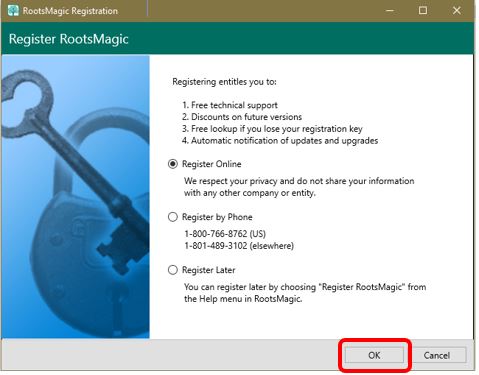Click the Register Later help menu explanation
The width and height of the screenshot is (479, 375).
305,293
